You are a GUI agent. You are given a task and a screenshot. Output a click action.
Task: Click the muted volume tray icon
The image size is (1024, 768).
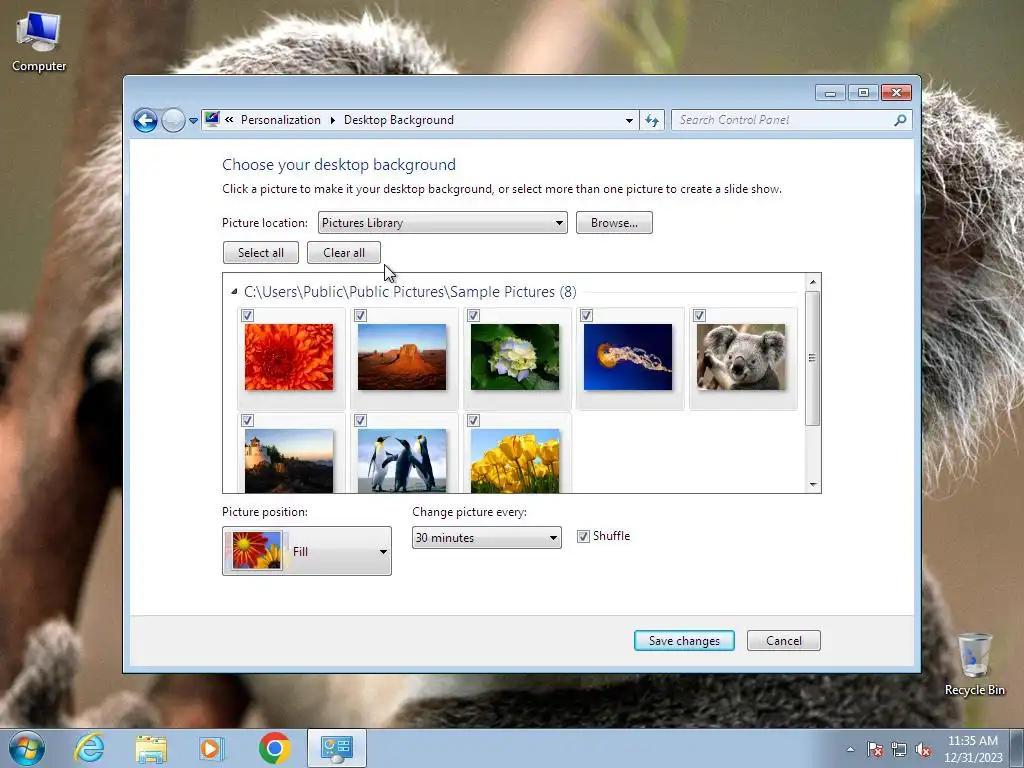pyautogui.click(x=923, y=749)
